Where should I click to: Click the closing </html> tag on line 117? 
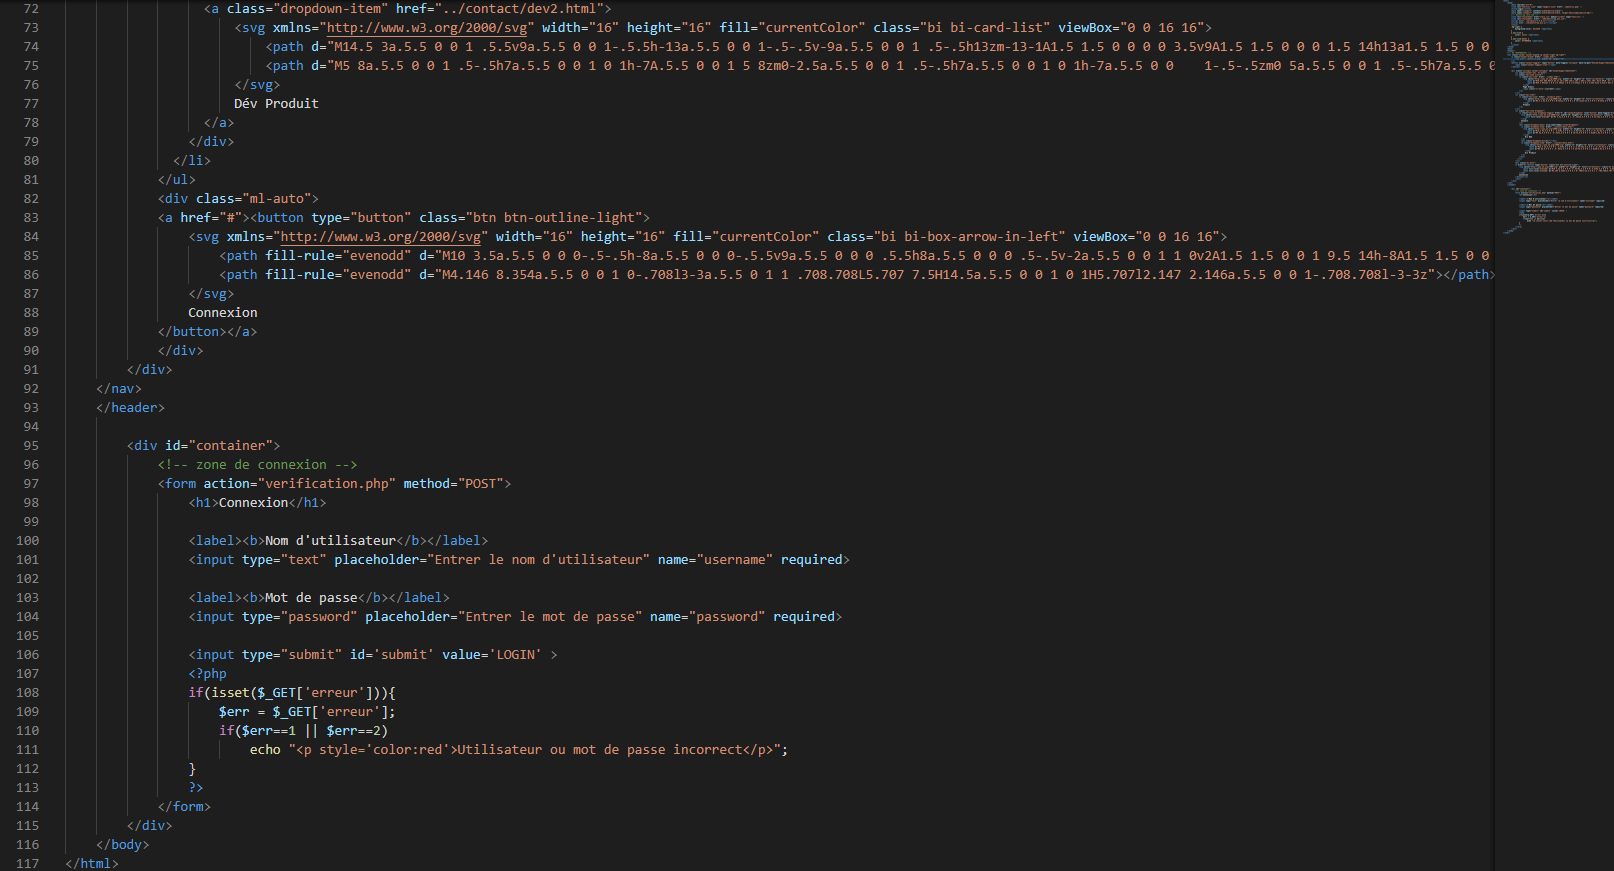tap(92, 864)
